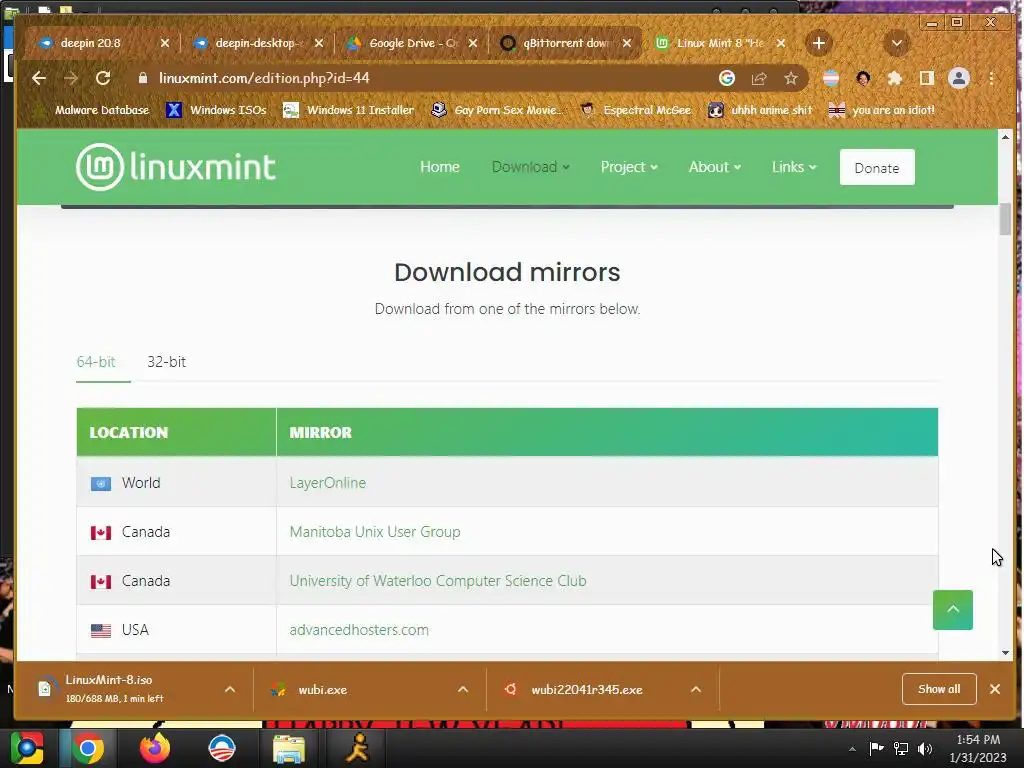Open the Google icon in address bar

click(x=727, y=78)
